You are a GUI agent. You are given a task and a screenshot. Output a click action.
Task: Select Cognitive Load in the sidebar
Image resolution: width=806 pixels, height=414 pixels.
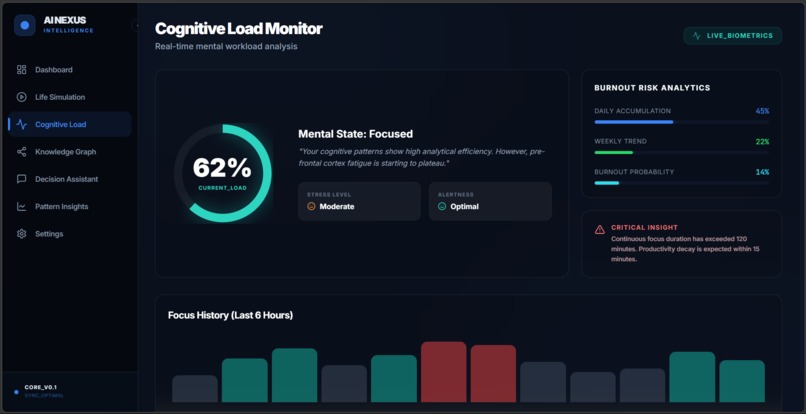coord(70,124)
